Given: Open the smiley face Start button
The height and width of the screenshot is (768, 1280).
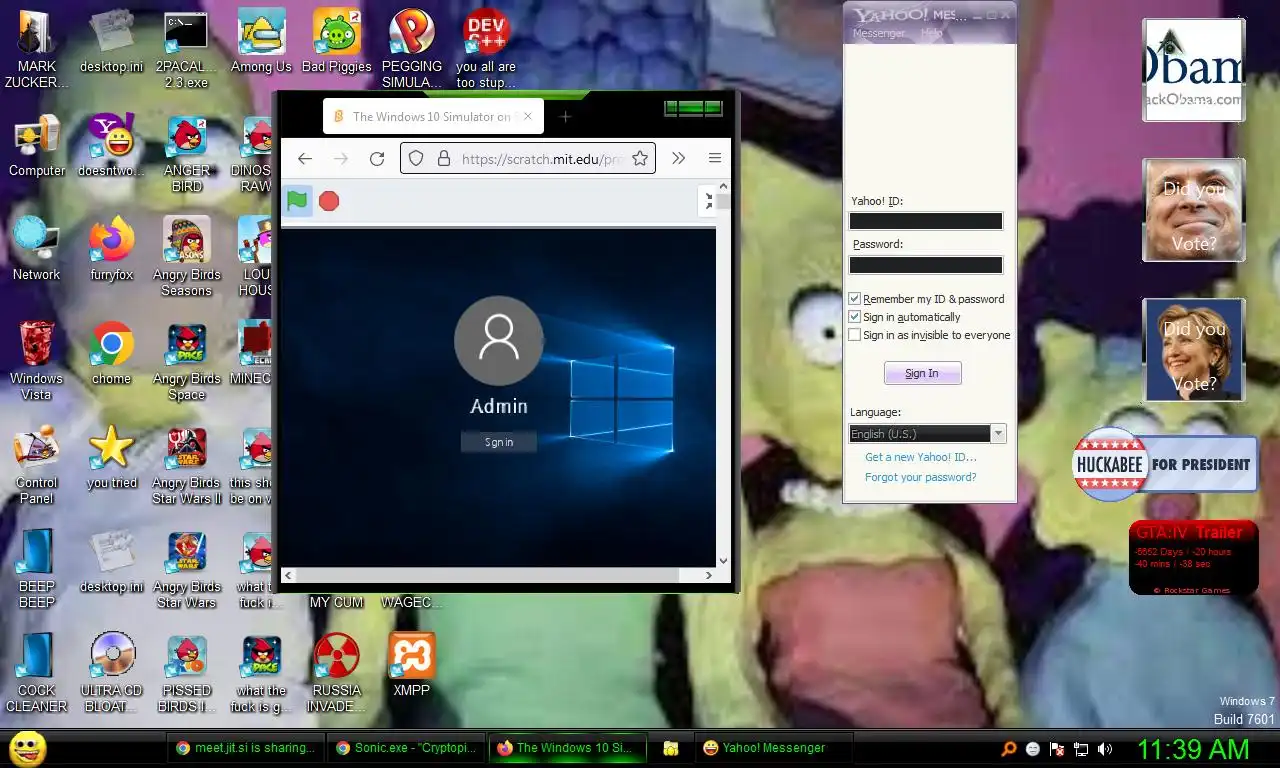Looking at the screenshot, I should tap(27, 748).
